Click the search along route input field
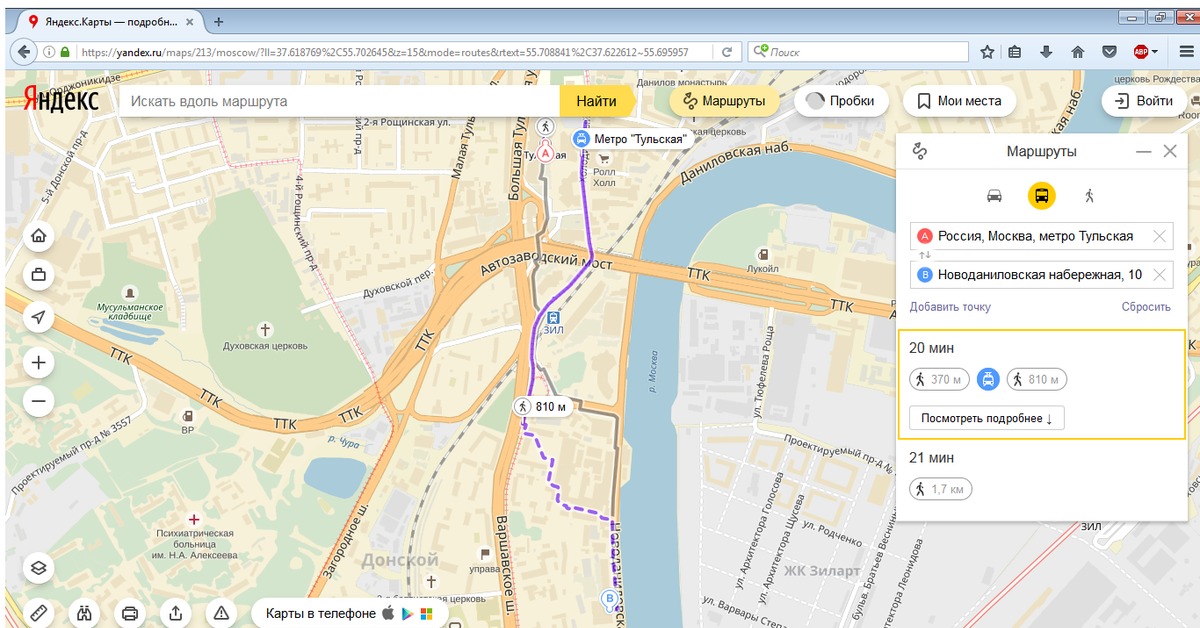 tap(340, 101)
